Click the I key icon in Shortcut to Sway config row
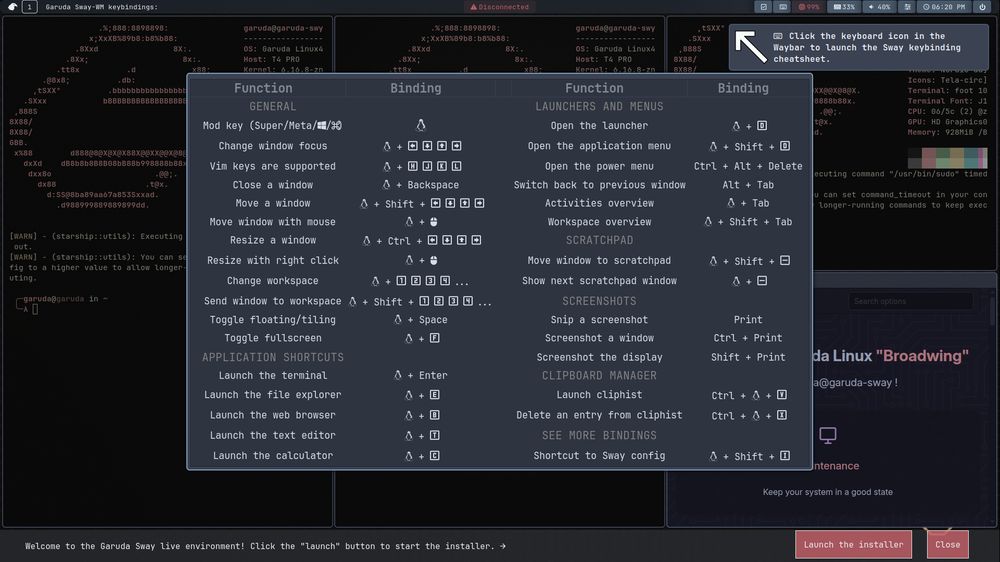This screenshot has height=562, width=1000. 785,455
